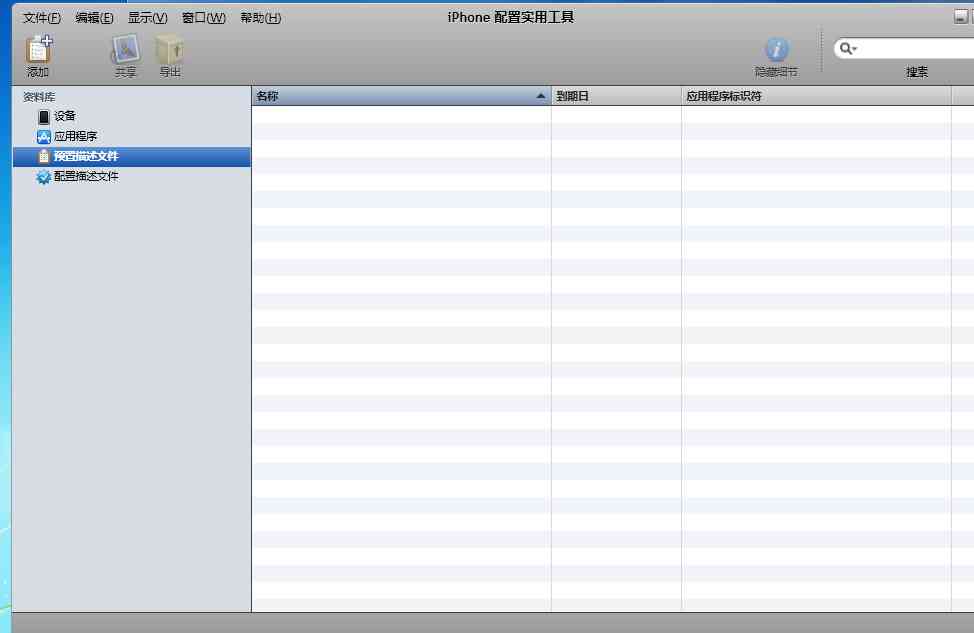This screenshot has height=633, width=974.
Task: Click the 共享 (Share) toolbar icon
Action: [125, 50]
